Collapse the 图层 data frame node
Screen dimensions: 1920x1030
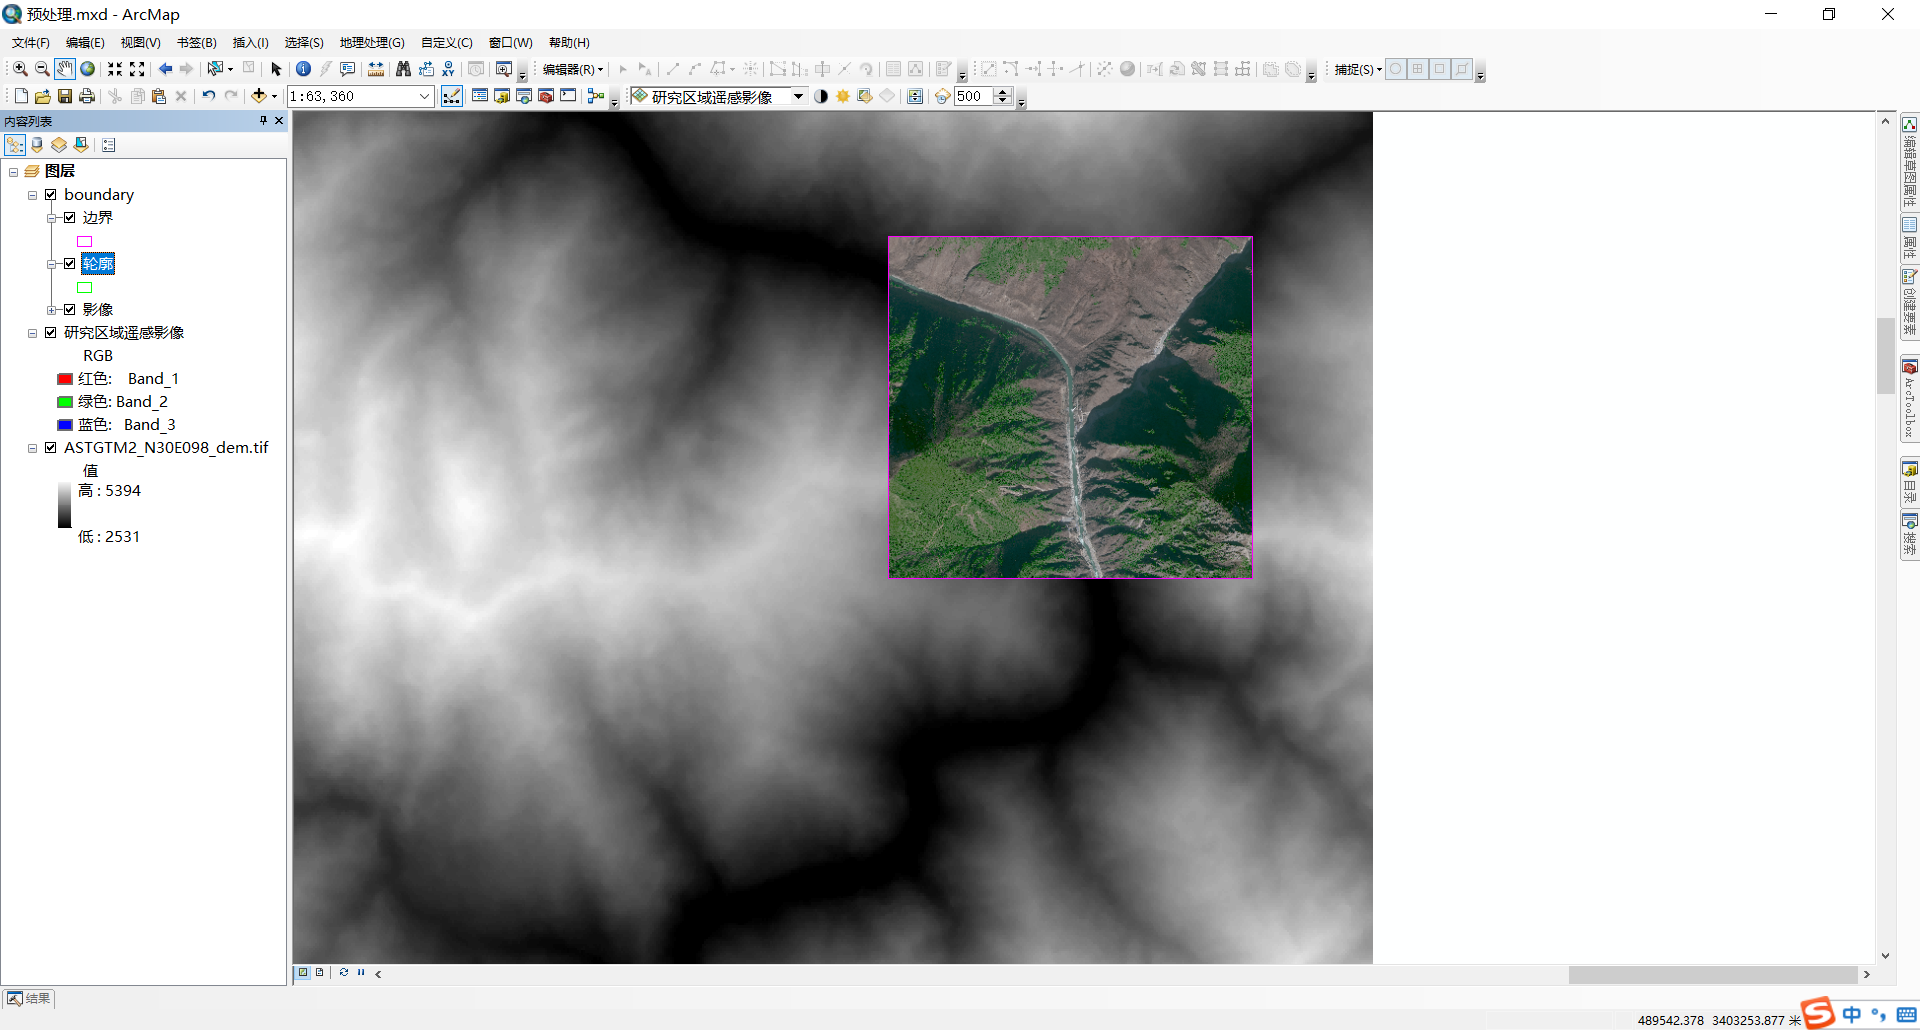(13, 172)
